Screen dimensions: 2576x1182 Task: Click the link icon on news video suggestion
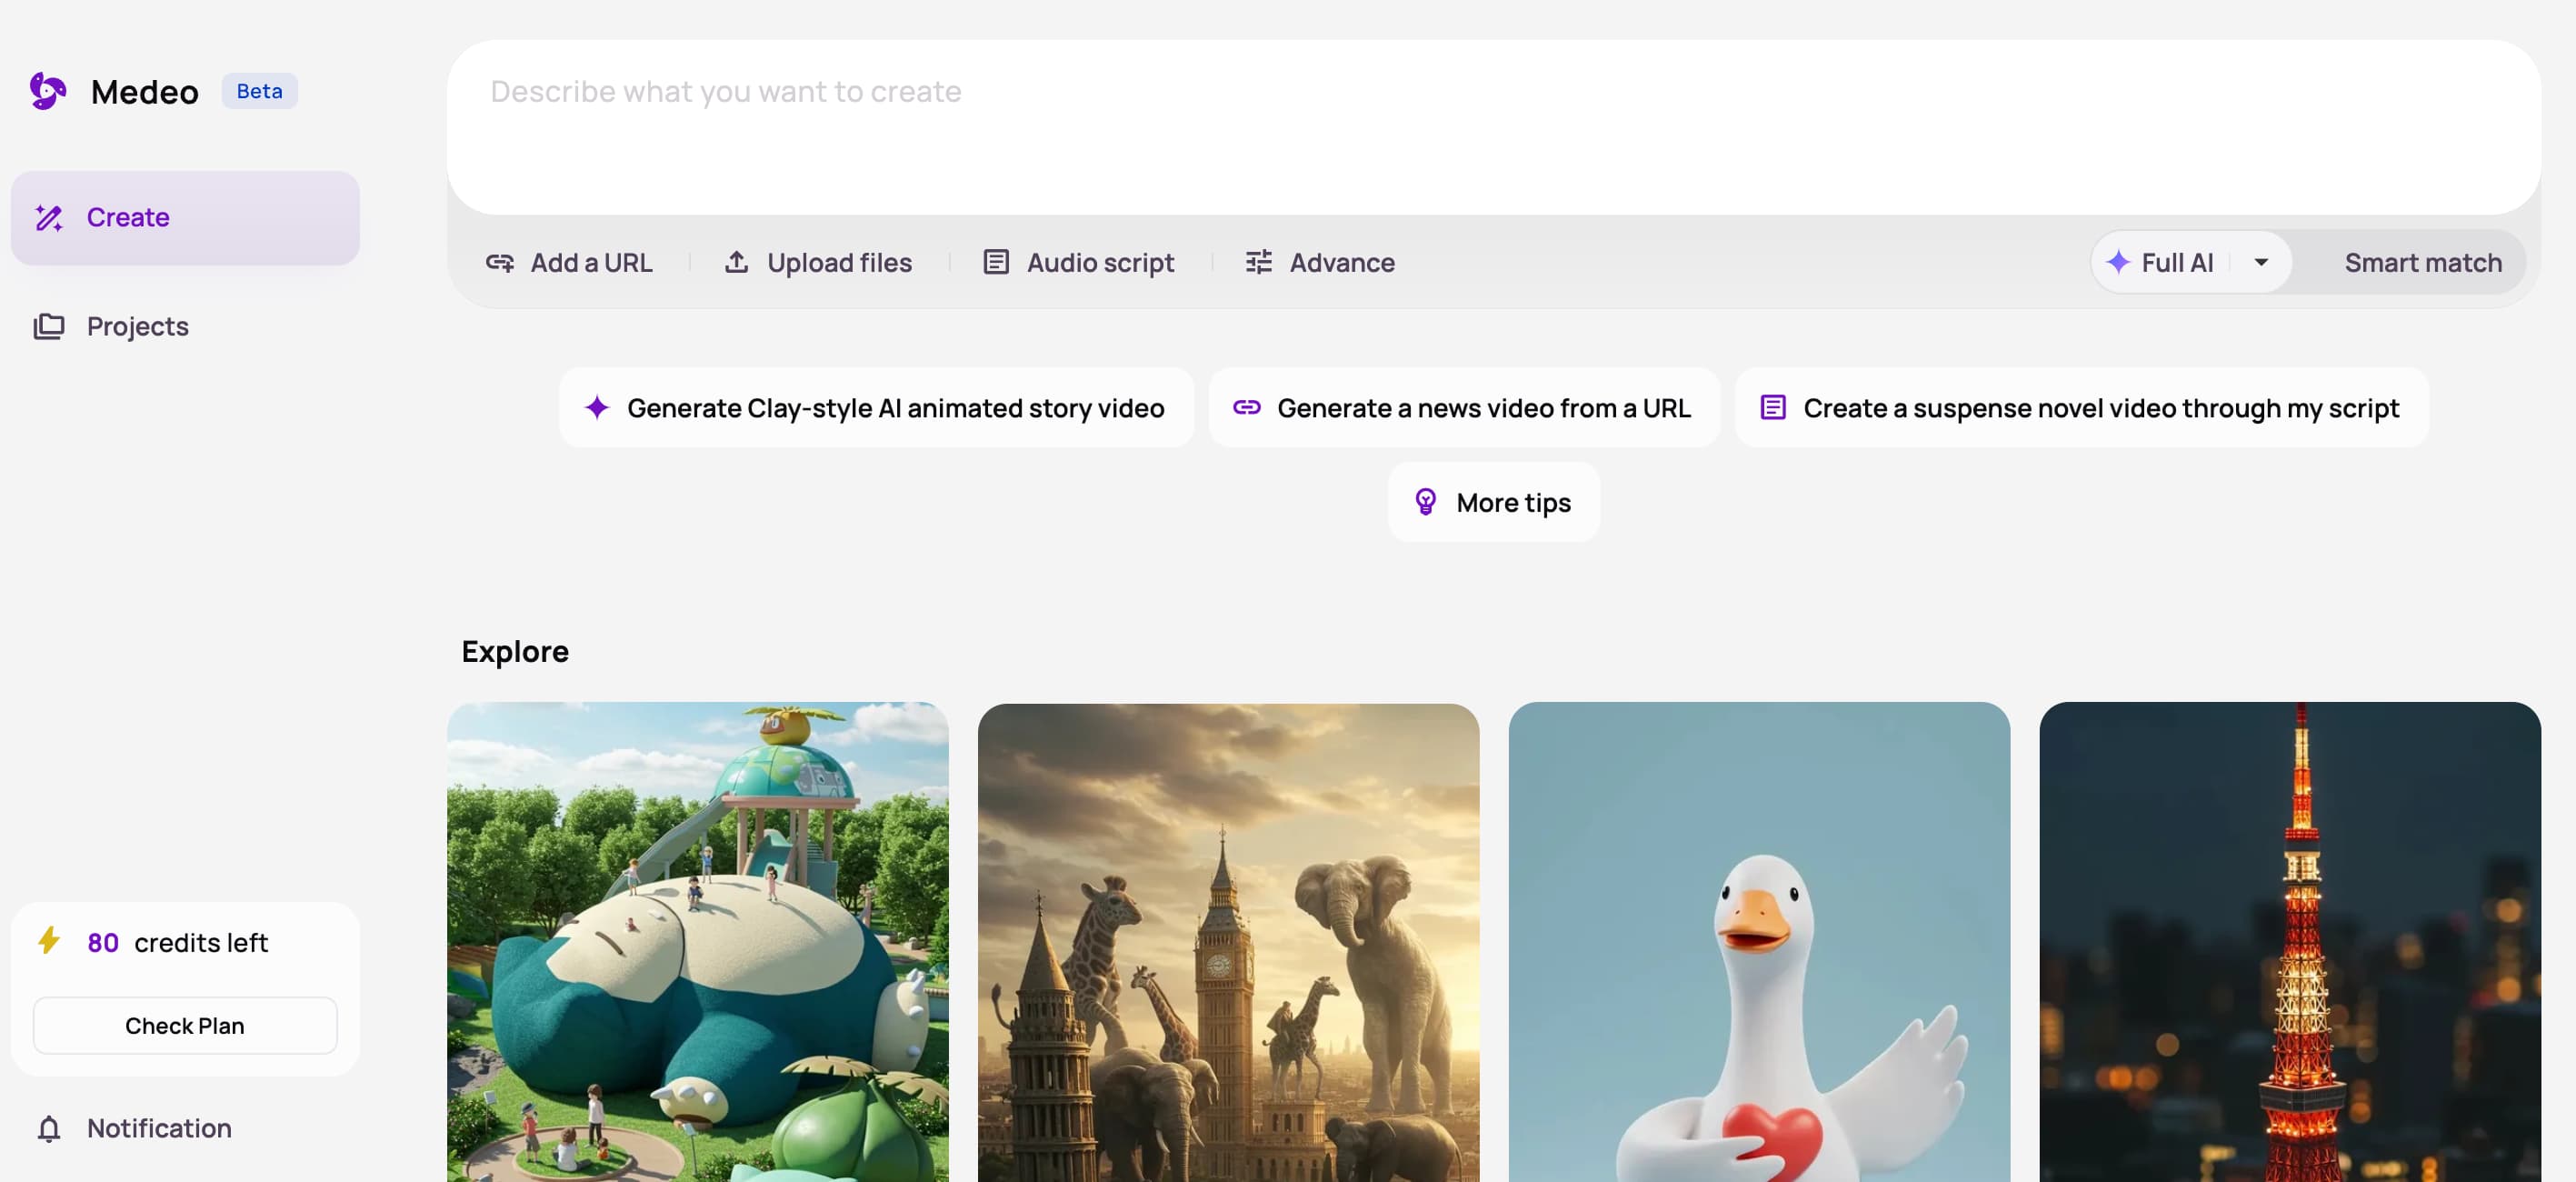pos(1247,407)
